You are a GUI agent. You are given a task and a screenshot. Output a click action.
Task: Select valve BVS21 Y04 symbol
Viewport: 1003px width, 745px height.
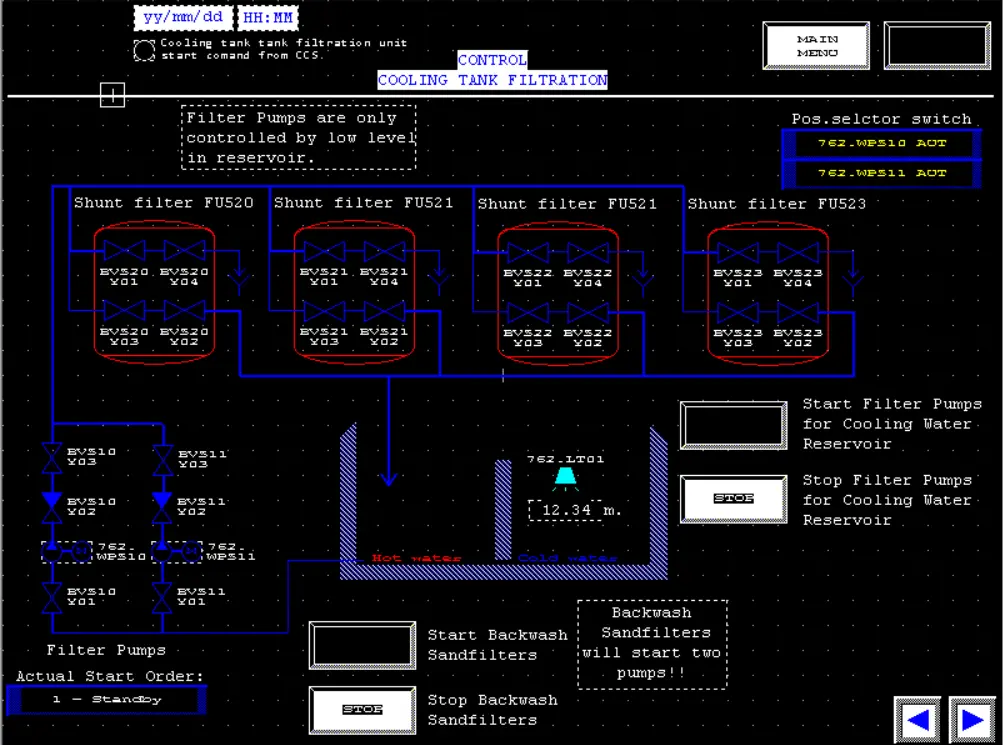[384, 251]
